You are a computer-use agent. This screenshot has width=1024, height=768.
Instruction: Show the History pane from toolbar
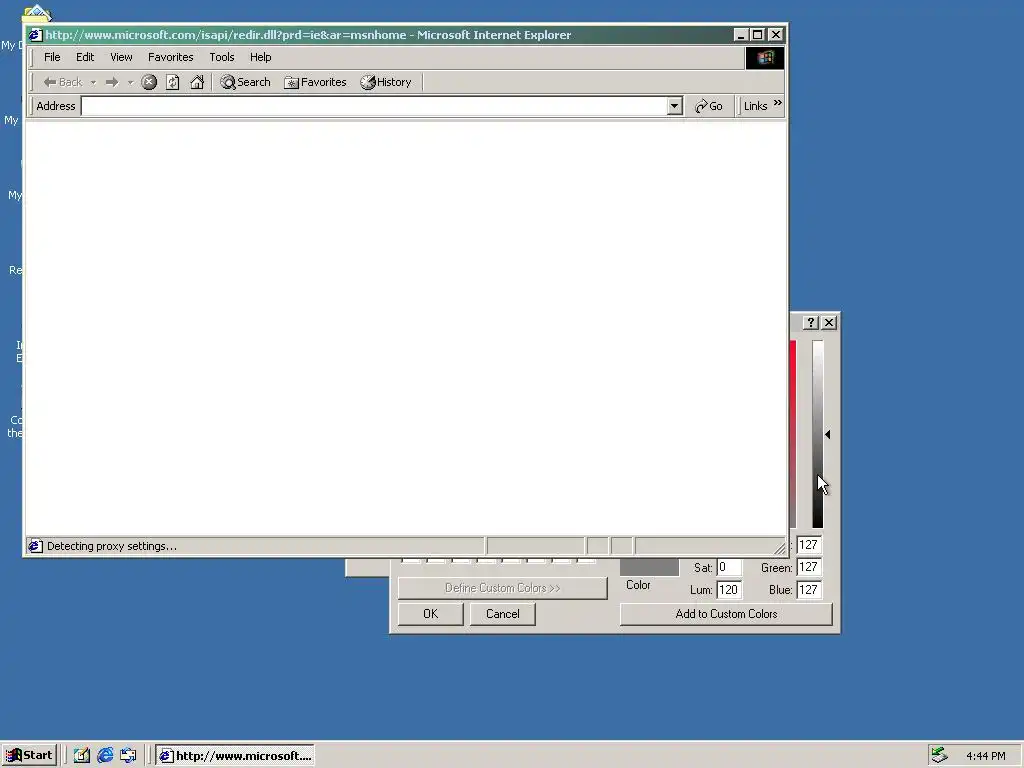pyautogui.click(x=386, y=82)
